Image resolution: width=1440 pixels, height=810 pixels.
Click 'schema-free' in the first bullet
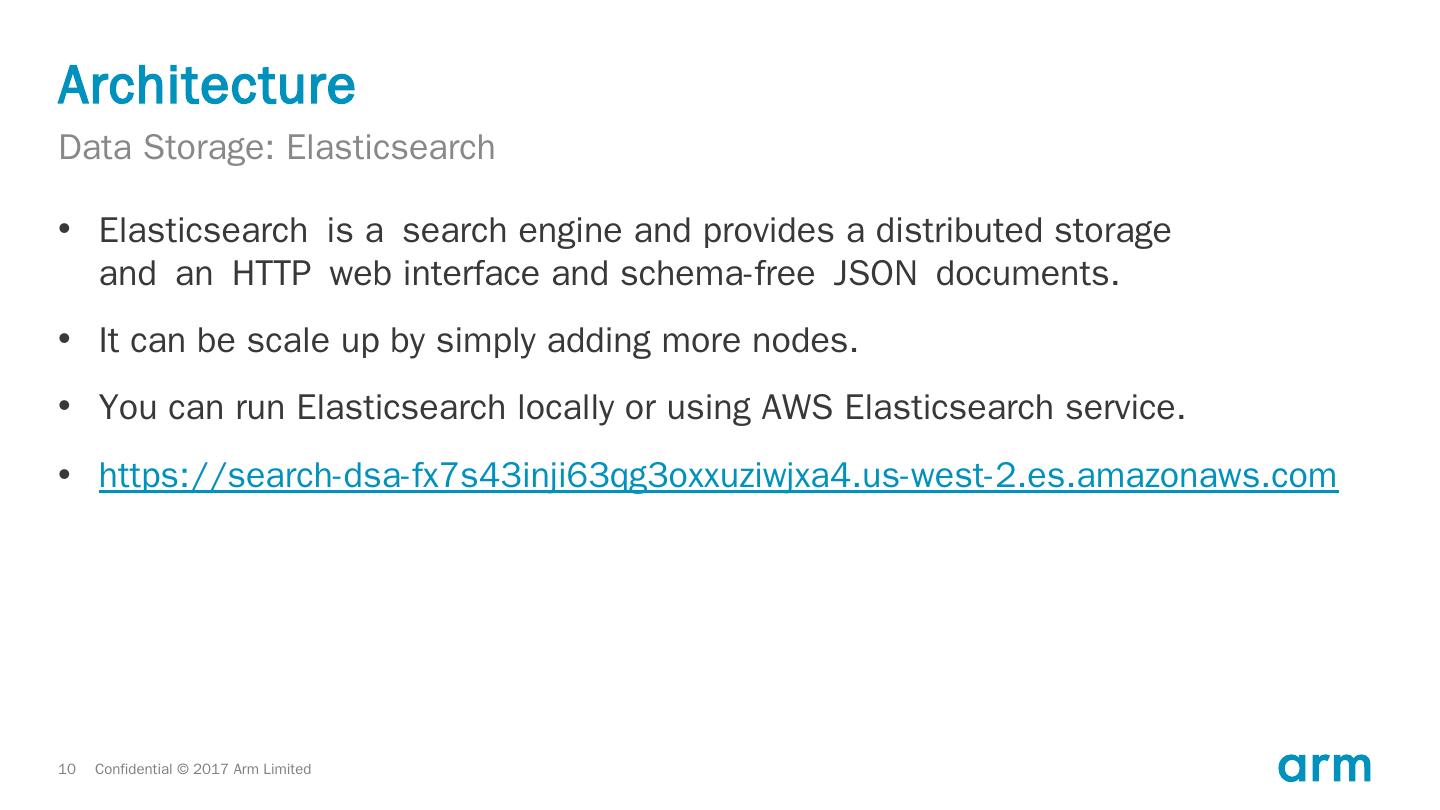coord(717,274)
